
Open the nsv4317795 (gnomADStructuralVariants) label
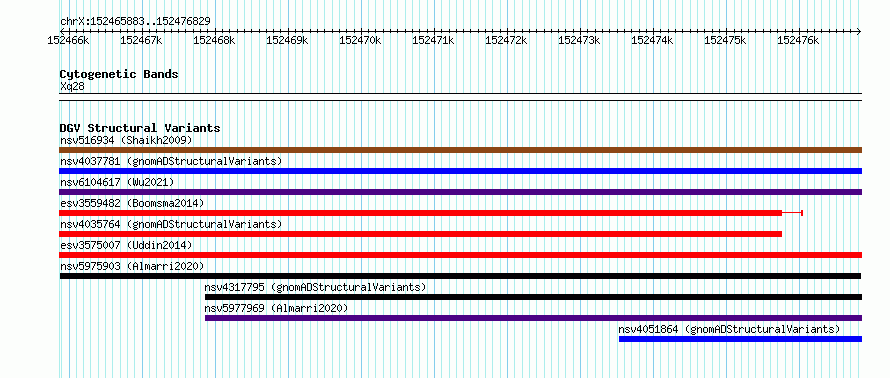tap(316, 287)
